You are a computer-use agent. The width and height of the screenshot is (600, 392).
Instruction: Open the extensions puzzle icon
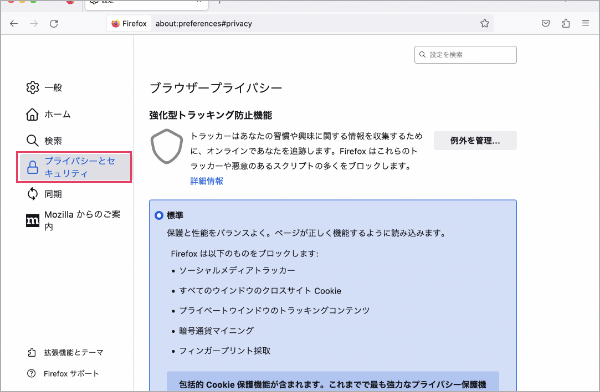tap(566, 23)
